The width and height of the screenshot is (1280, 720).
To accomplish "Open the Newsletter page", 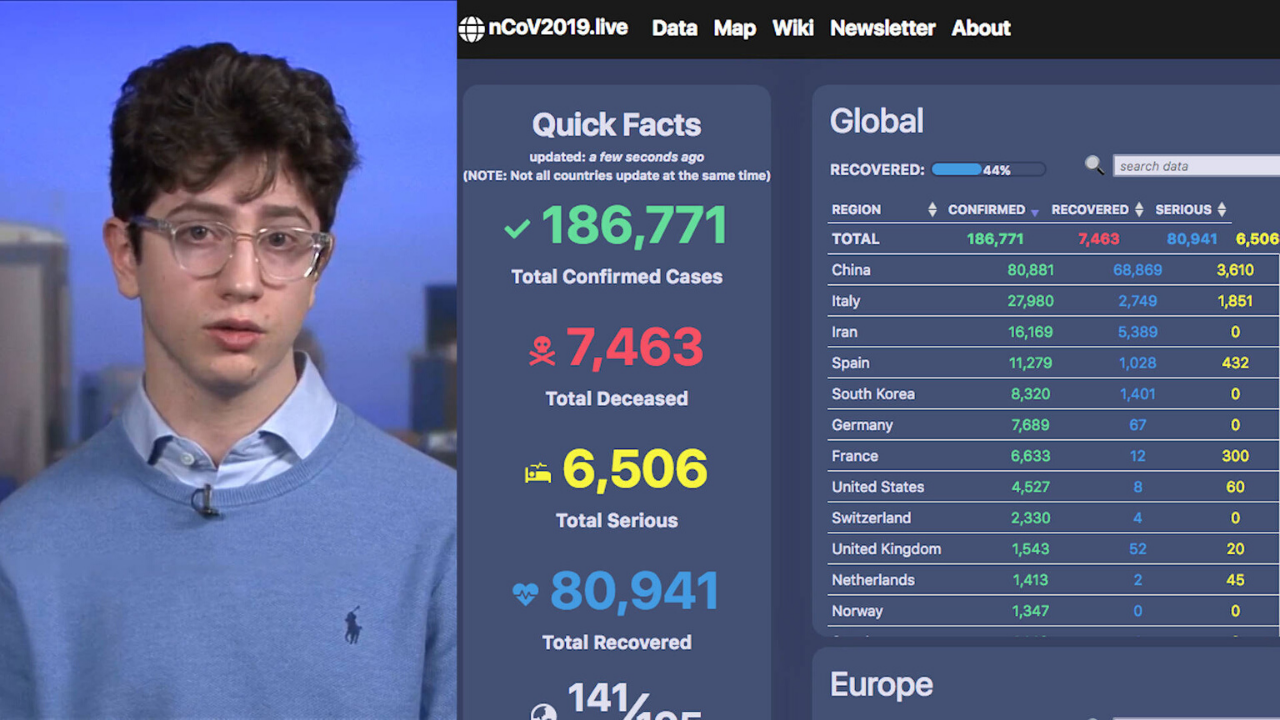I will (x=883, y=28).
